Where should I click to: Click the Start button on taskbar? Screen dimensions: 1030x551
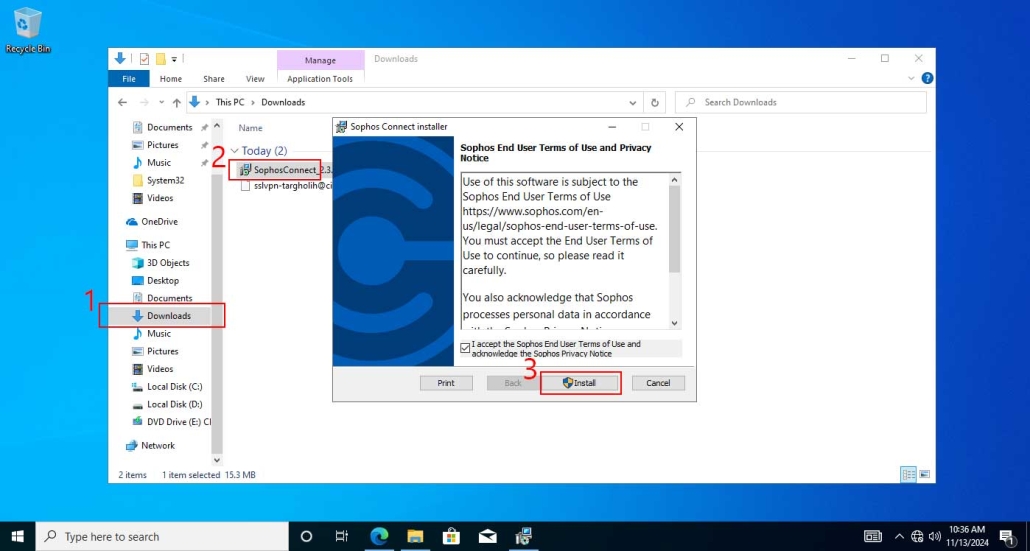[x=18, y=536]
